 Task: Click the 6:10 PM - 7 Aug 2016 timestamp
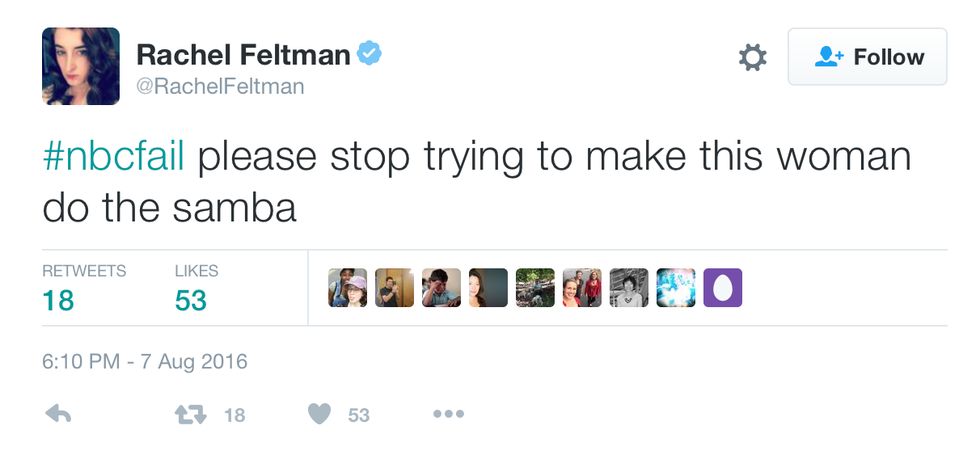pos(144,360)
